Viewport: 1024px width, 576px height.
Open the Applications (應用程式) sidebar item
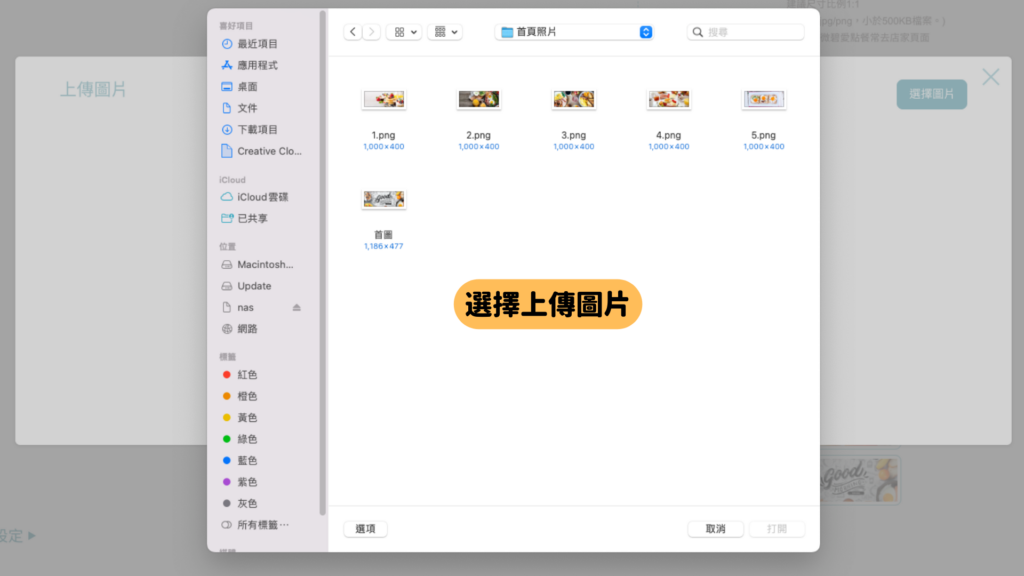click(257, 65)
